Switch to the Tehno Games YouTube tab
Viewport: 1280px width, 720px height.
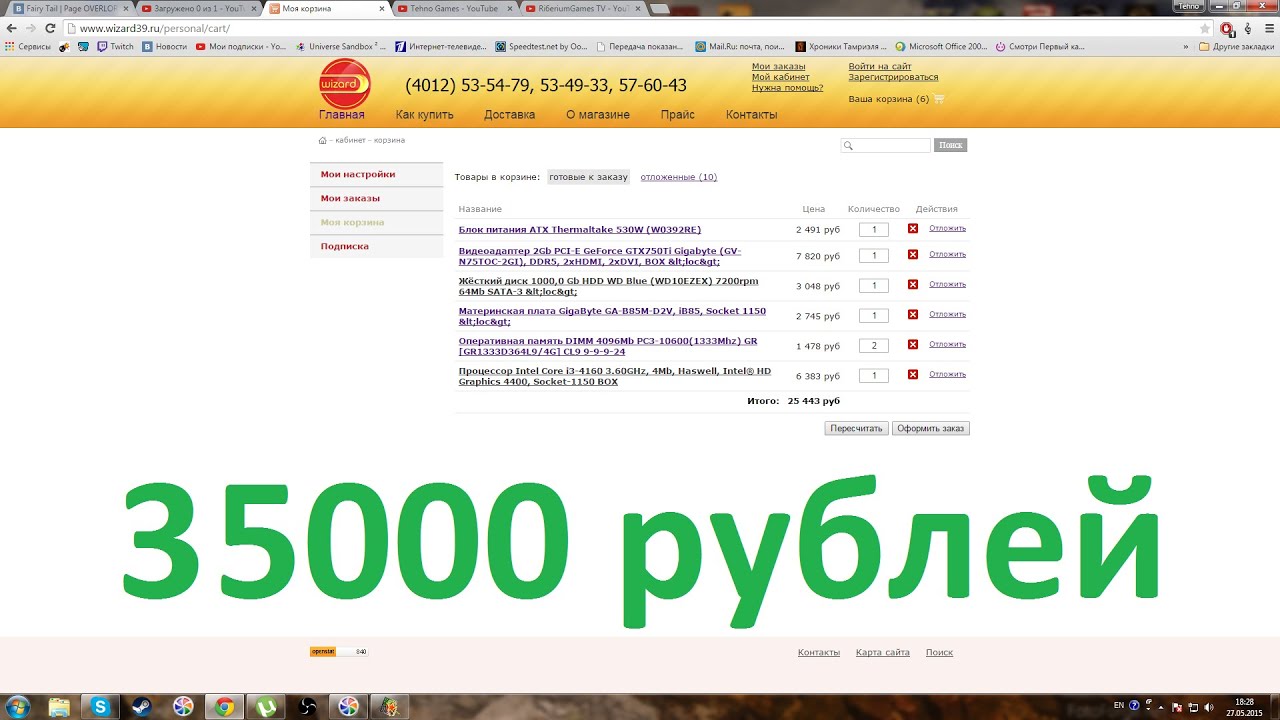pos(454,7)
